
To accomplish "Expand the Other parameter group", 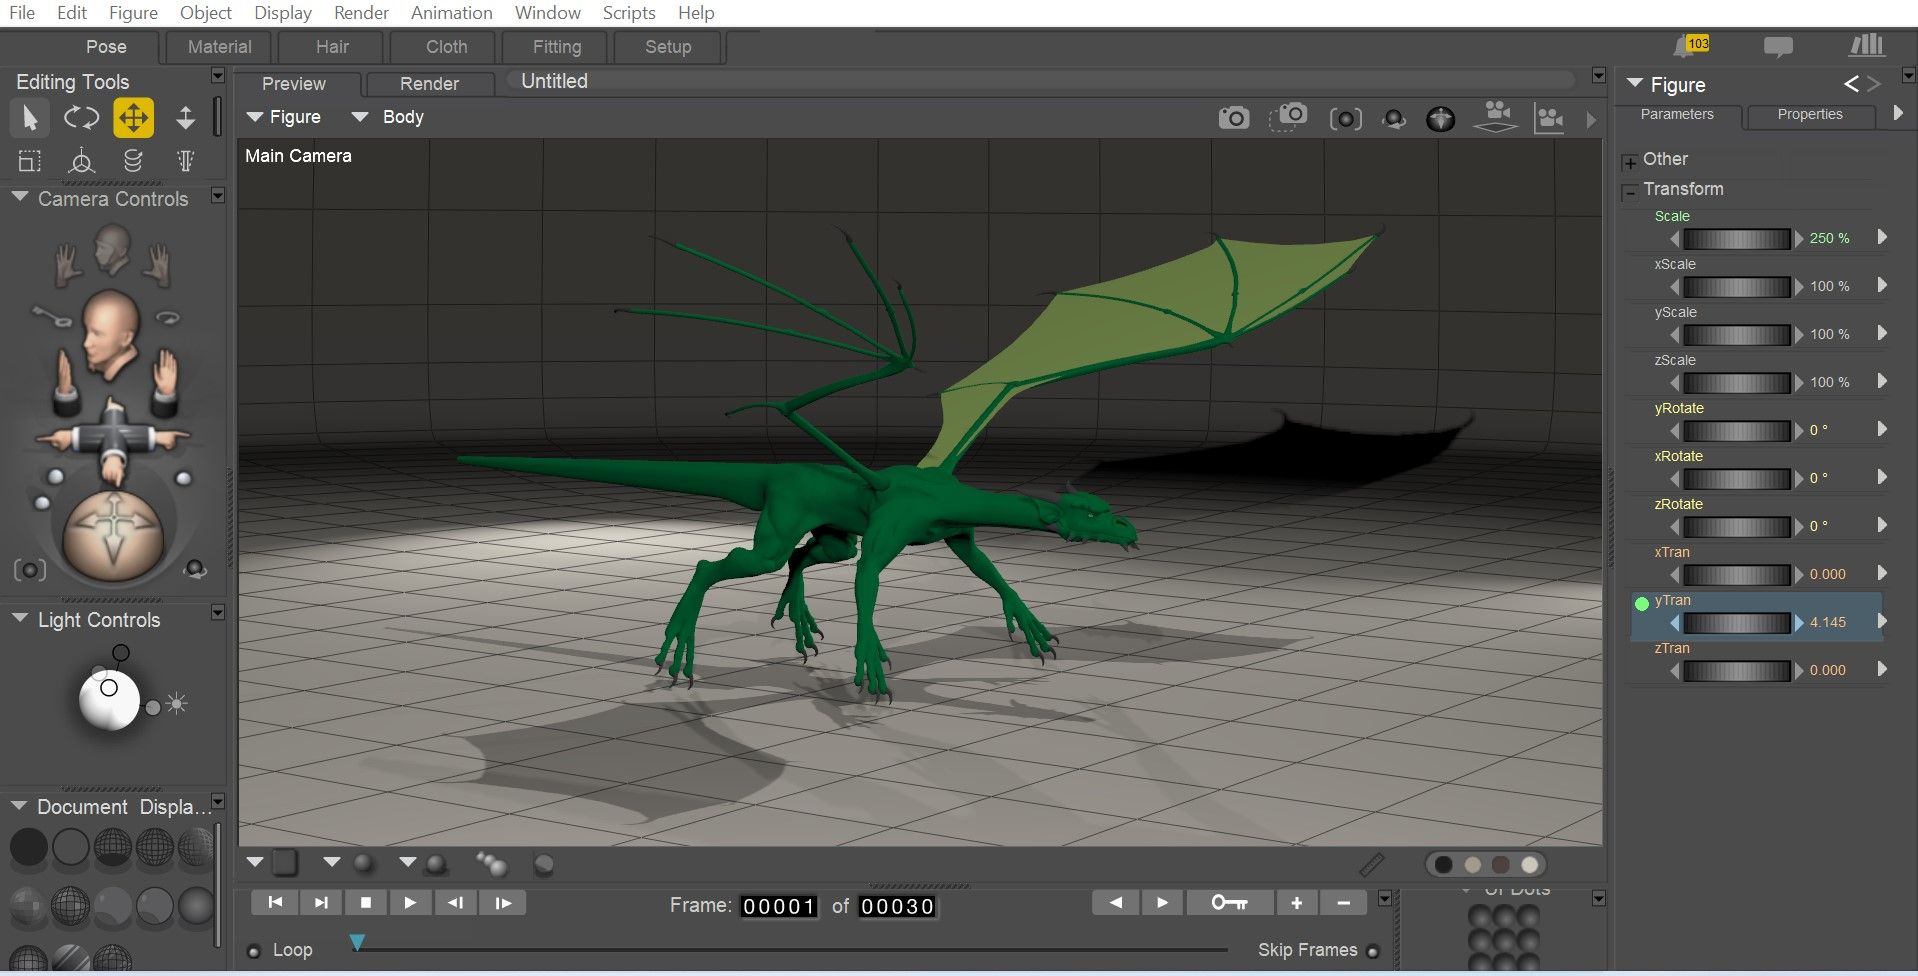I will (x=1630, y=161).
